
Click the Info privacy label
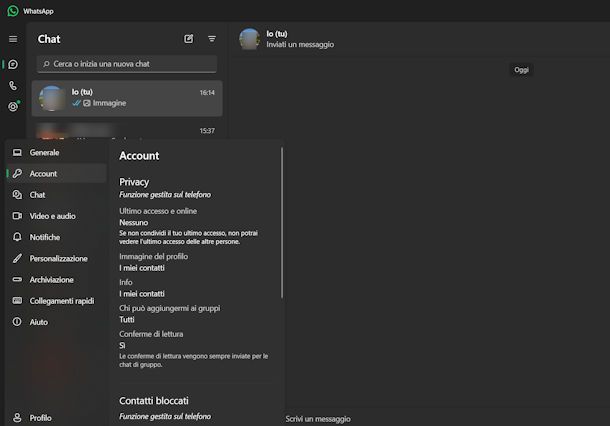[x=126, y=282]
